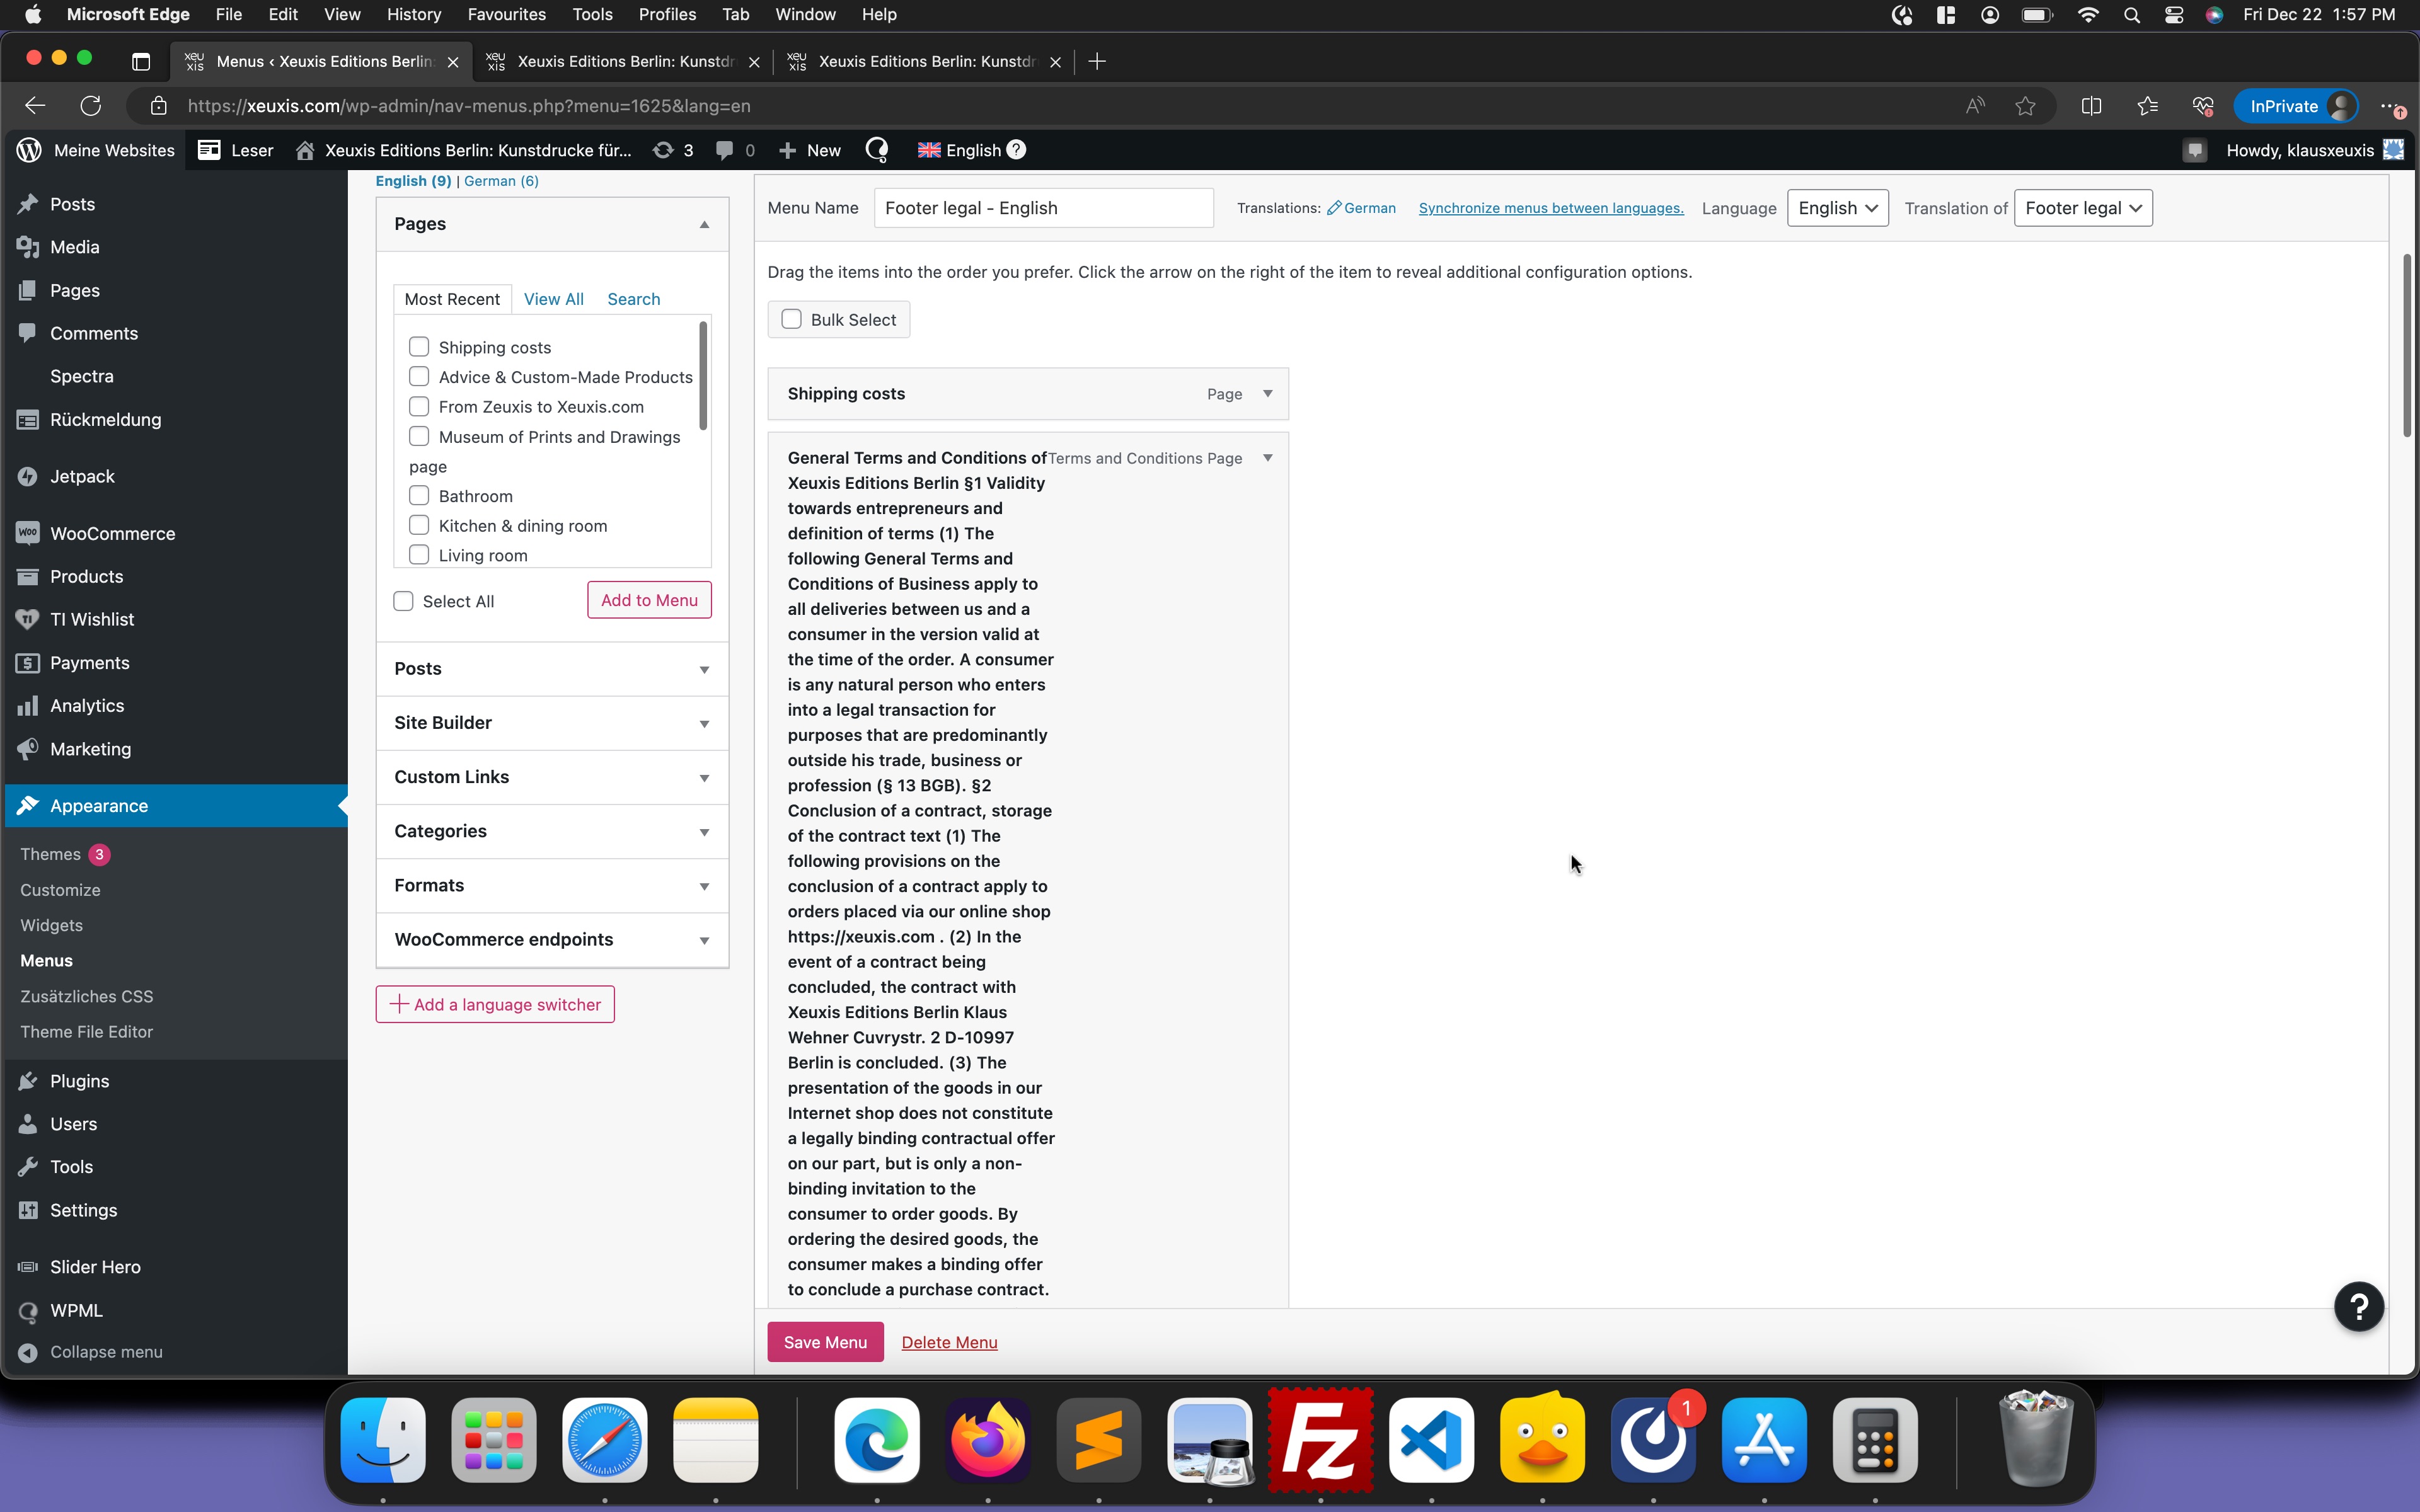
Task: Open the German translation link
Action: tap(1361, 208)
